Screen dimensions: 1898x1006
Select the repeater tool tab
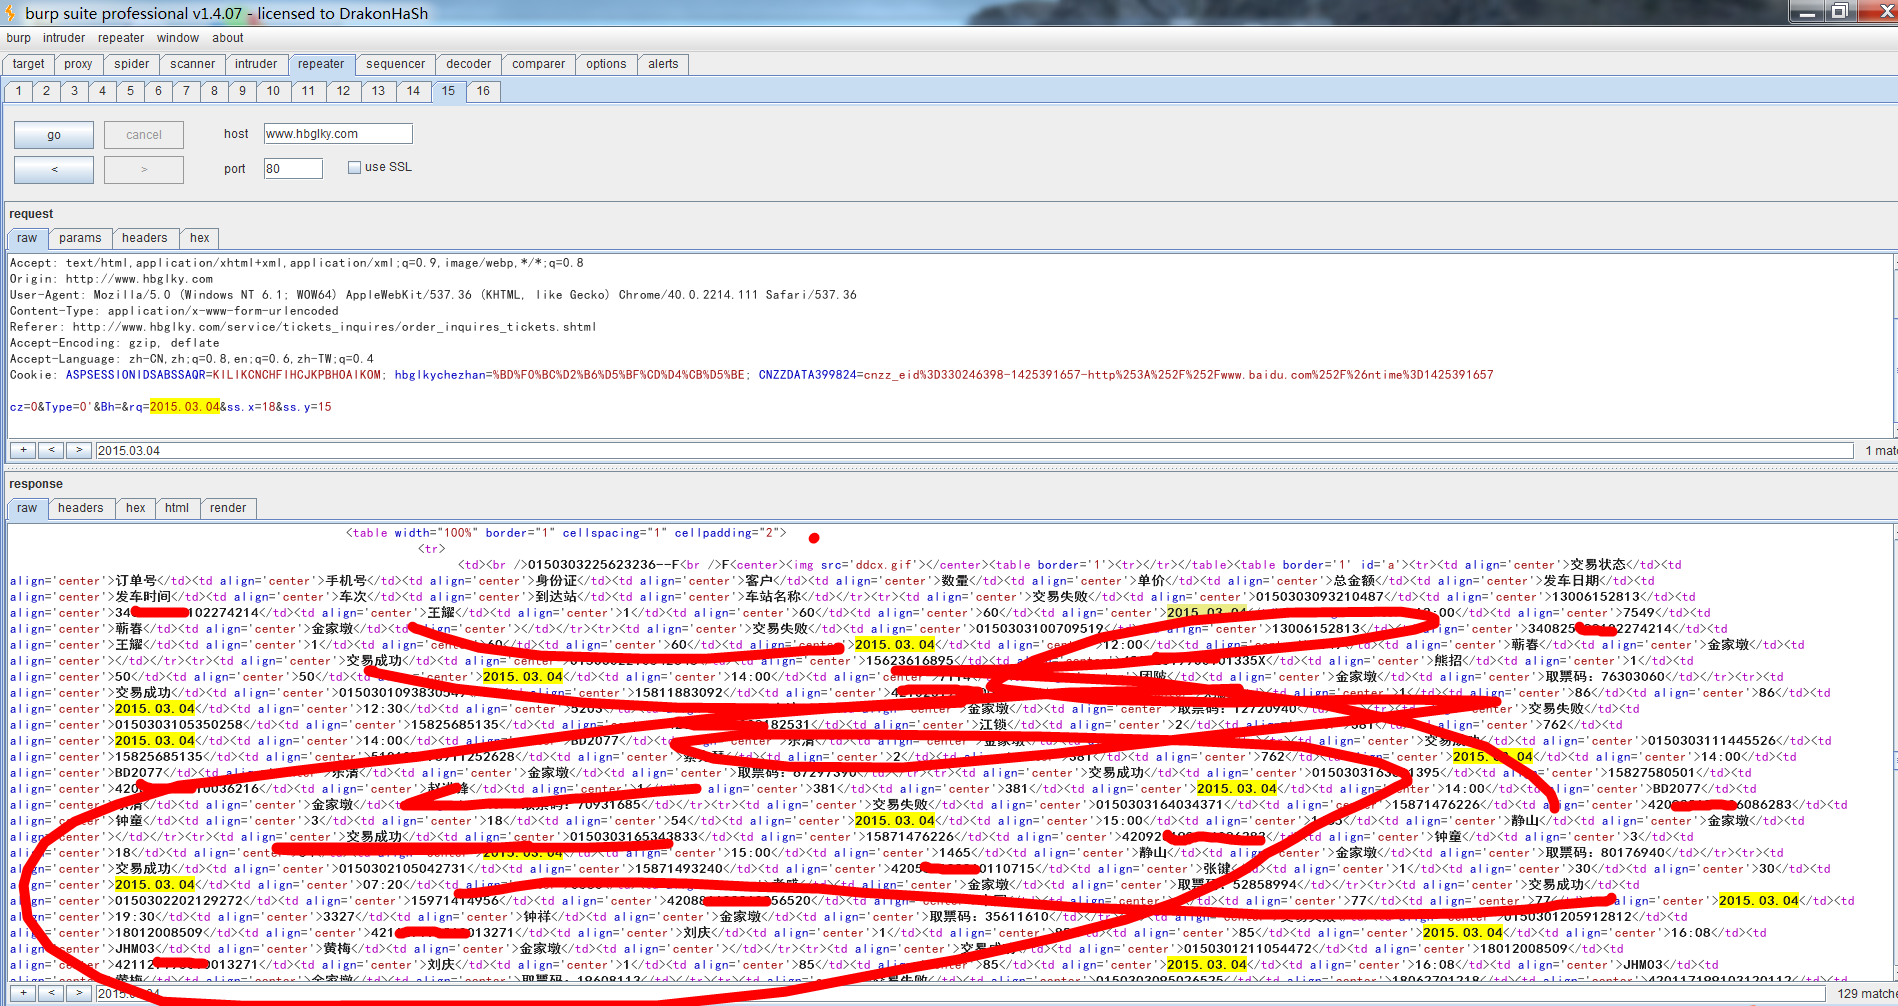tap(321, 64)
